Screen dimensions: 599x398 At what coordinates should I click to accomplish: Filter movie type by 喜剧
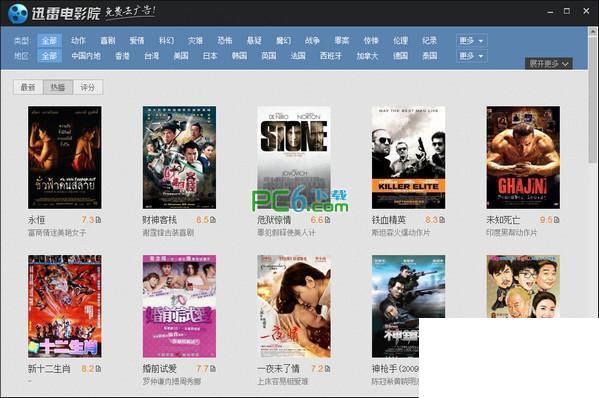tap(108, 40)
